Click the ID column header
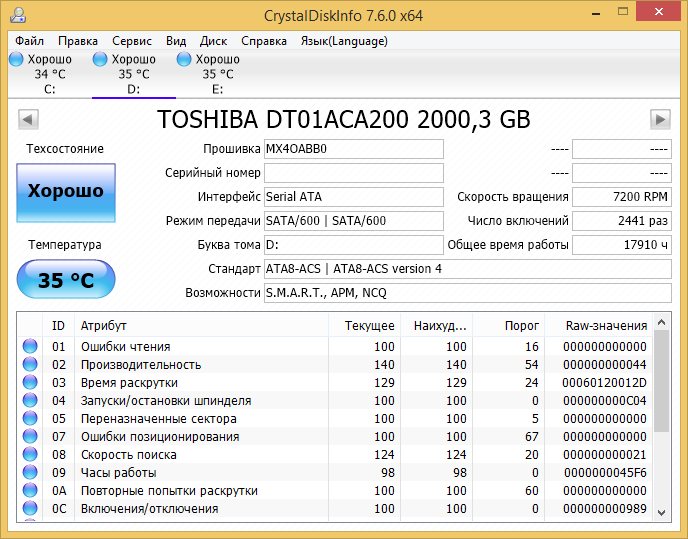This screenshot has height=539, width=688. click(x=58, y=326)
